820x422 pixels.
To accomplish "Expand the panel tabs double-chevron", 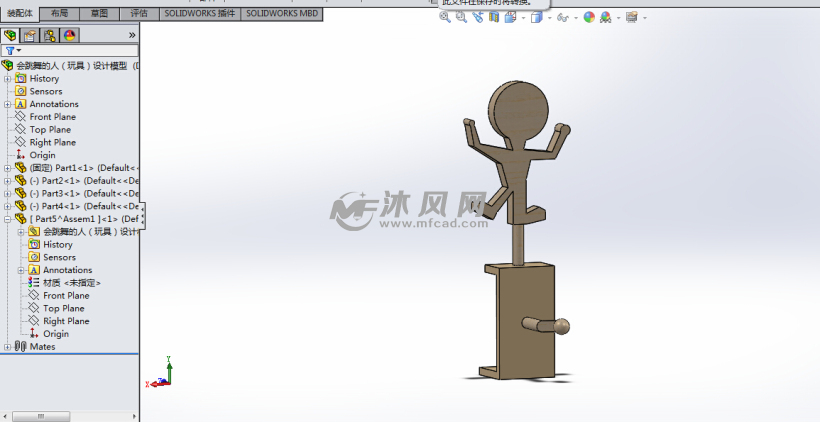I will pyautogui.click(x=132, y=35).
